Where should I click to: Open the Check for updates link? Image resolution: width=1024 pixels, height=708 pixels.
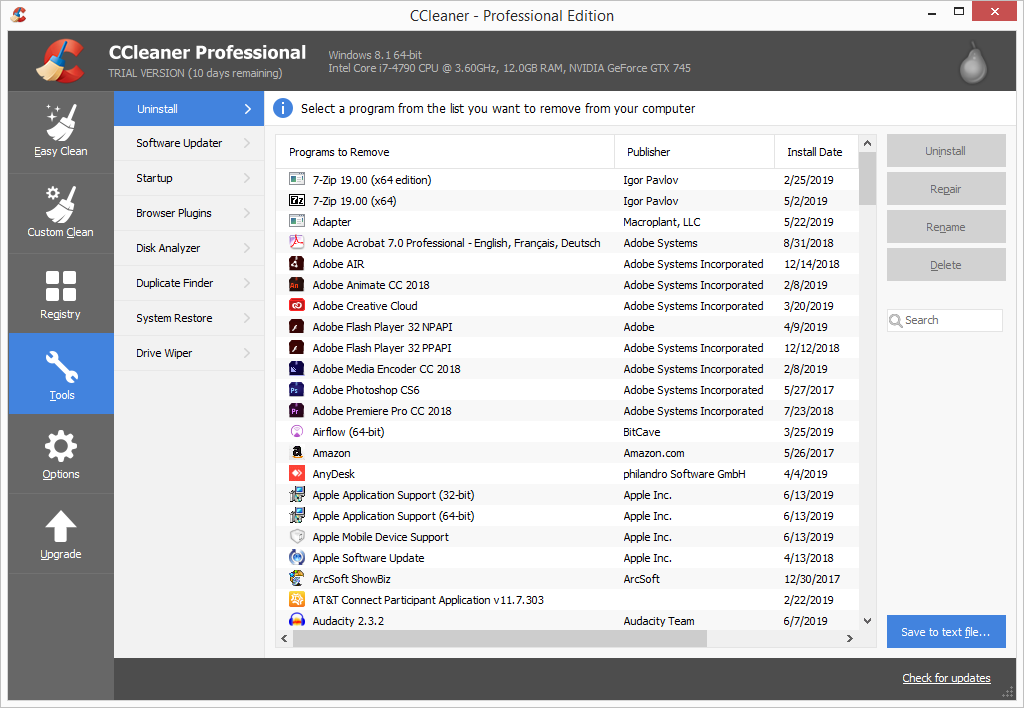(946, 677)
